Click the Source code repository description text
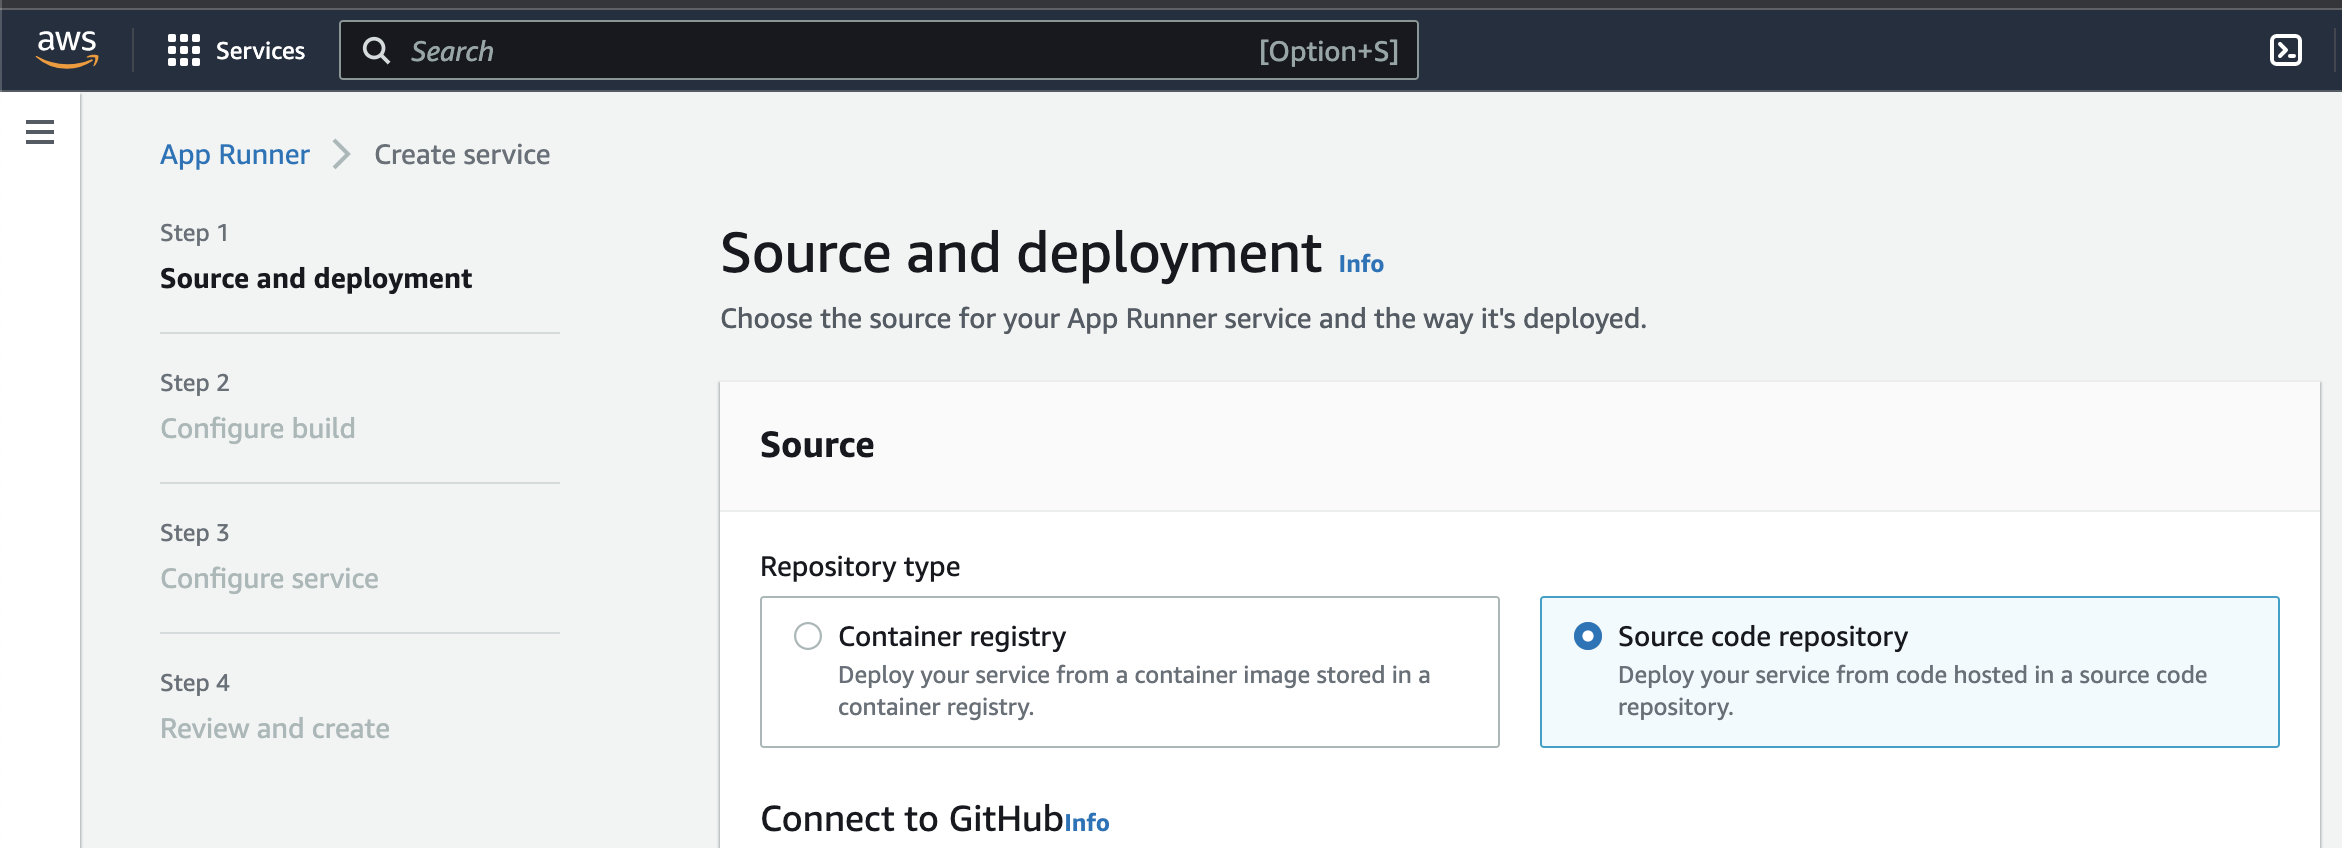The width and height of the screenshot is (2342, 848). 1912,691
